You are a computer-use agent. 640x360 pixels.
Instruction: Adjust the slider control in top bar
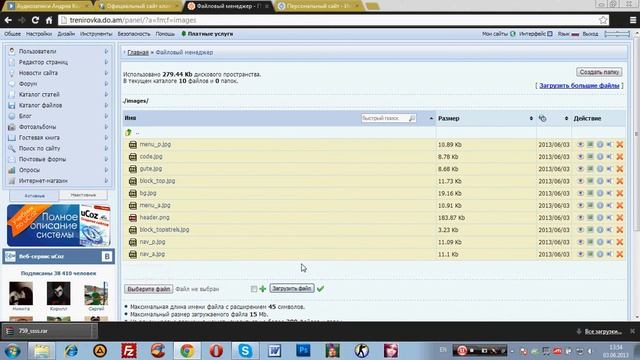[x=617, y=34]
